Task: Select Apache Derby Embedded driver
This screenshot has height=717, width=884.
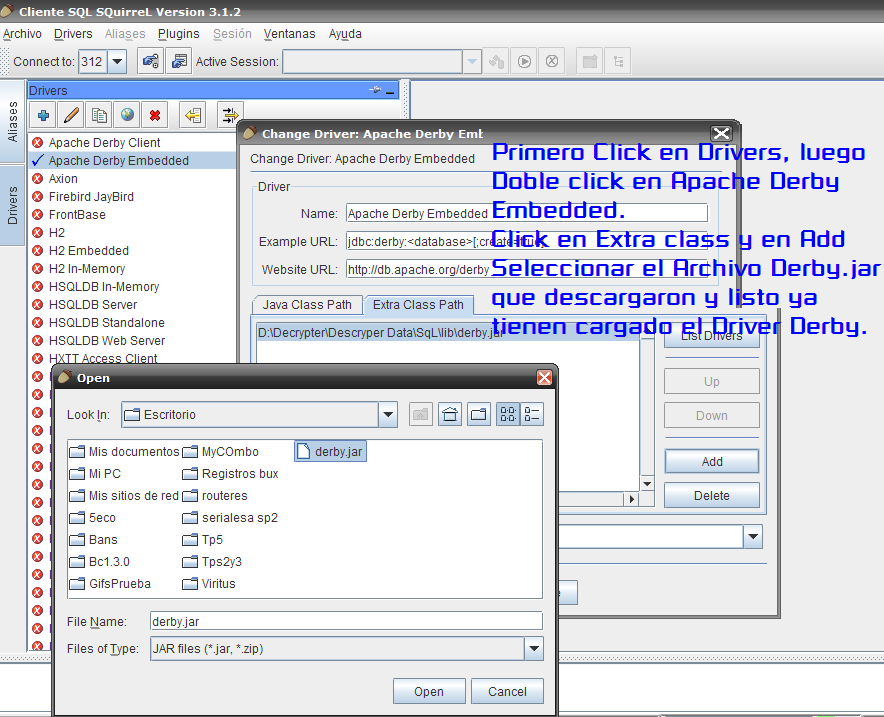Action: click(132, 161)
